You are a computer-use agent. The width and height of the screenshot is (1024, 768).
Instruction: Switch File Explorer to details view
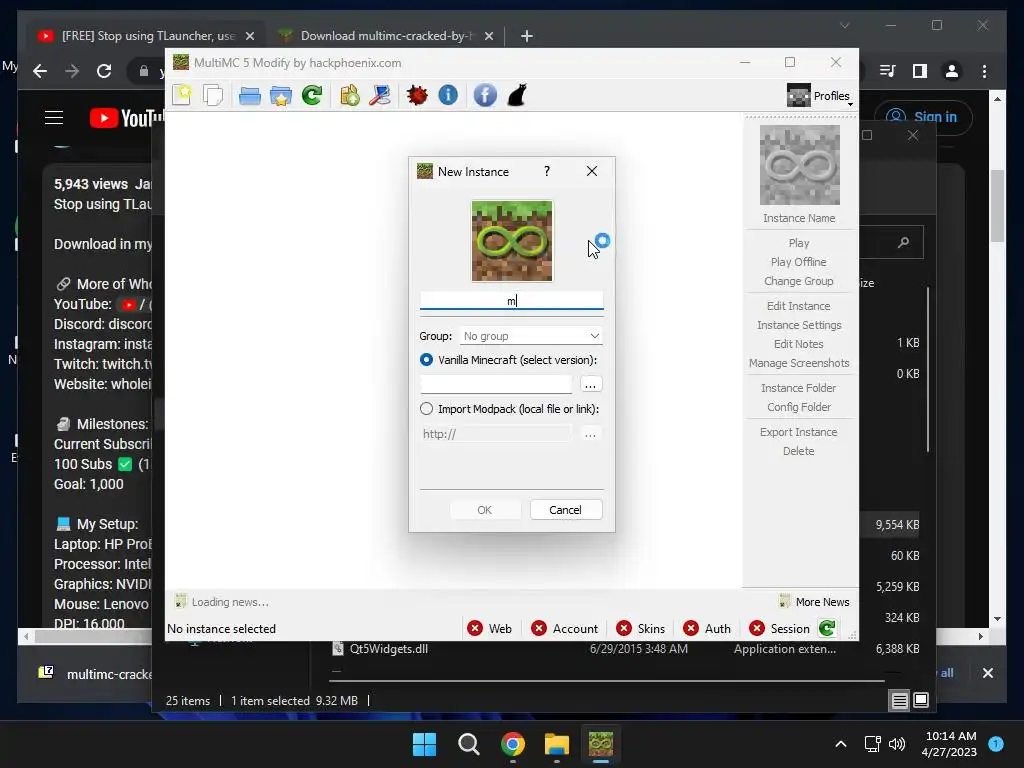tap(899, 701)
